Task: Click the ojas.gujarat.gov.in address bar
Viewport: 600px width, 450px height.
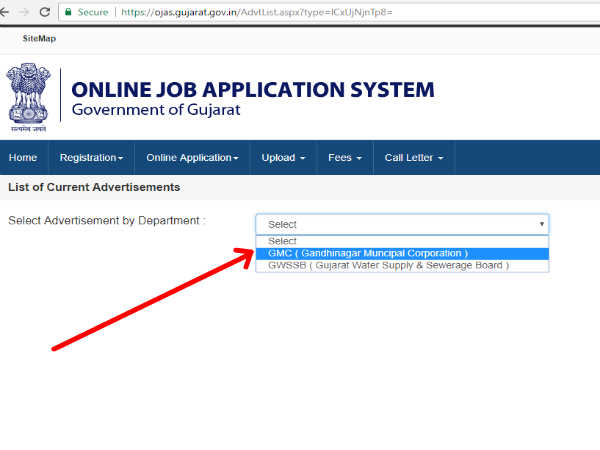Action: 329,12
